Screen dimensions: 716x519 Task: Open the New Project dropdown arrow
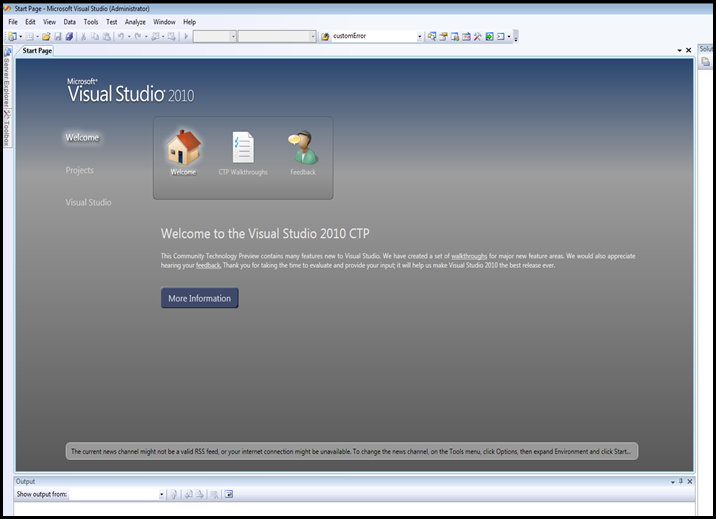coord(21,36)
